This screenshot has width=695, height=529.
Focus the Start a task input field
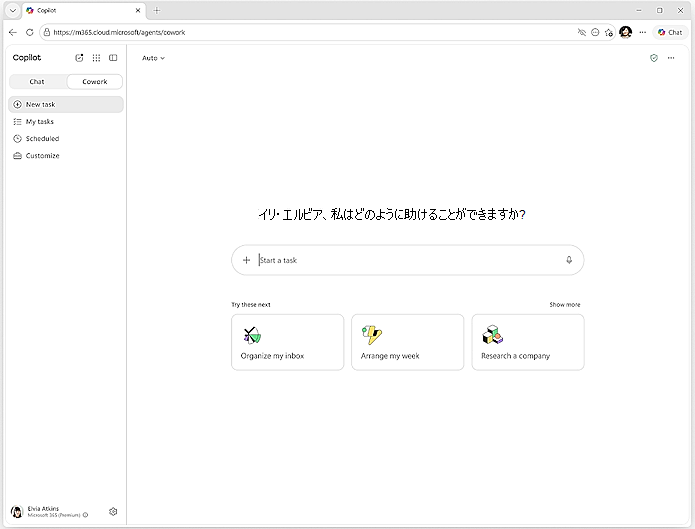(x=409, y=260)
